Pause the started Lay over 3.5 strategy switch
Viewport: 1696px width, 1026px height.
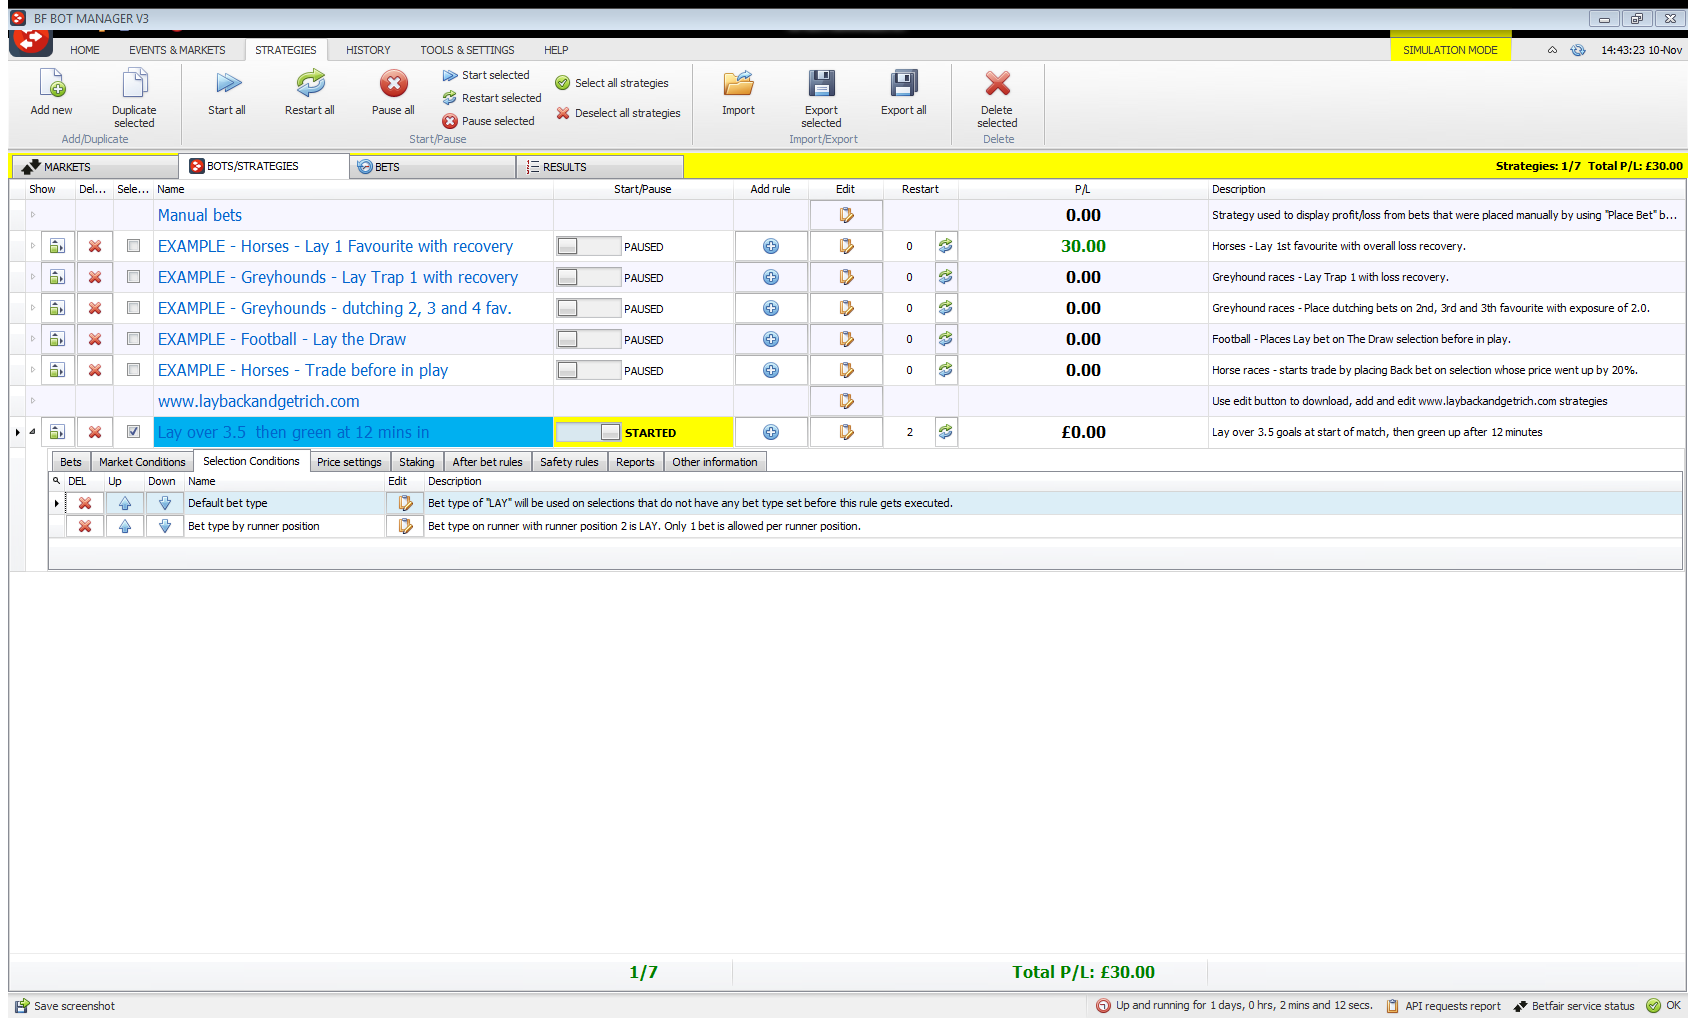[x=589, y=432]
